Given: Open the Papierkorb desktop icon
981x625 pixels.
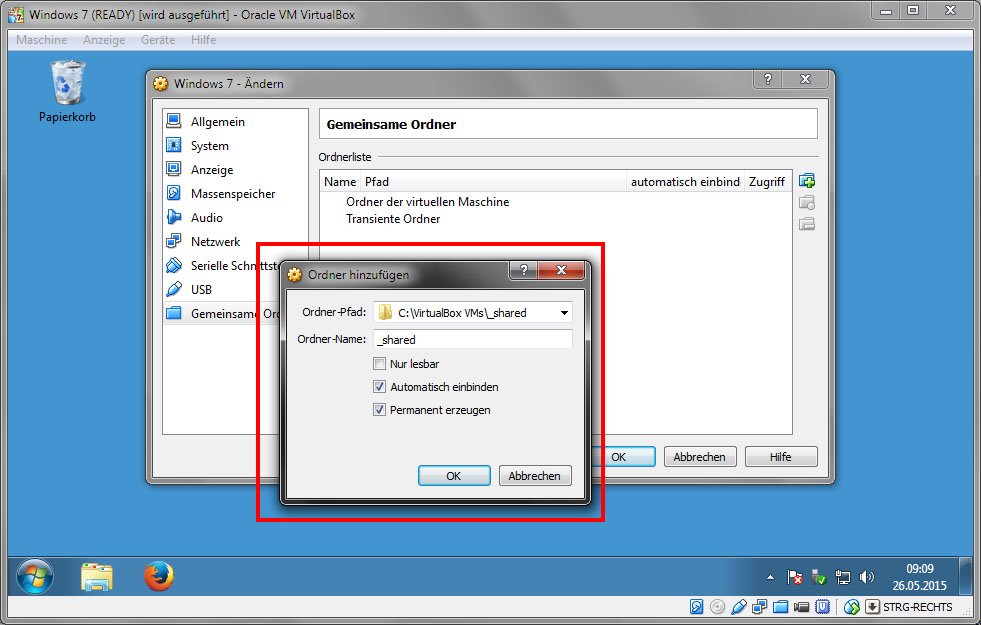Looking at the screenshot, I should click(67, 91).
